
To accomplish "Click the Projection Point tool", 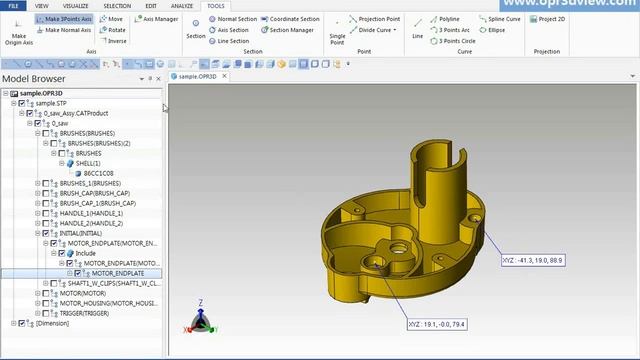I will point(375,19).
